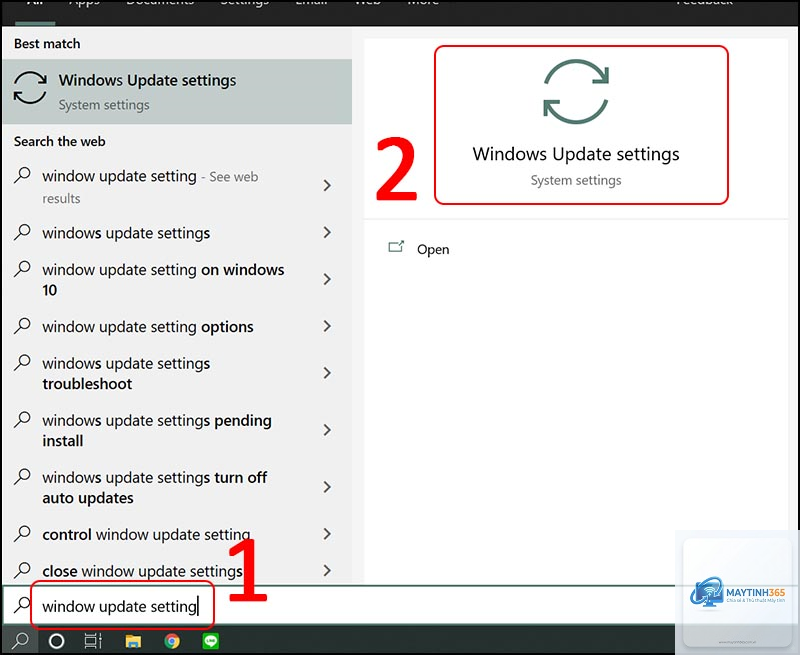Click search icon next to 'setting options'
The width and height of the screenshot is (800, 655).
pyautogui.click(x=22, y=325)
